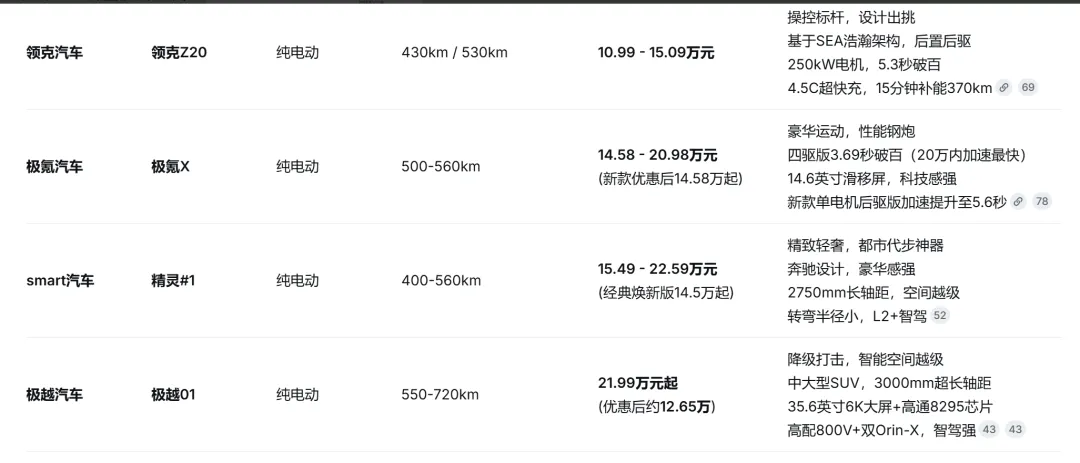Select the 领克Z20 model name
Image resolution: width=1080 pixels, height=463 pixels.
pos(179,52)
